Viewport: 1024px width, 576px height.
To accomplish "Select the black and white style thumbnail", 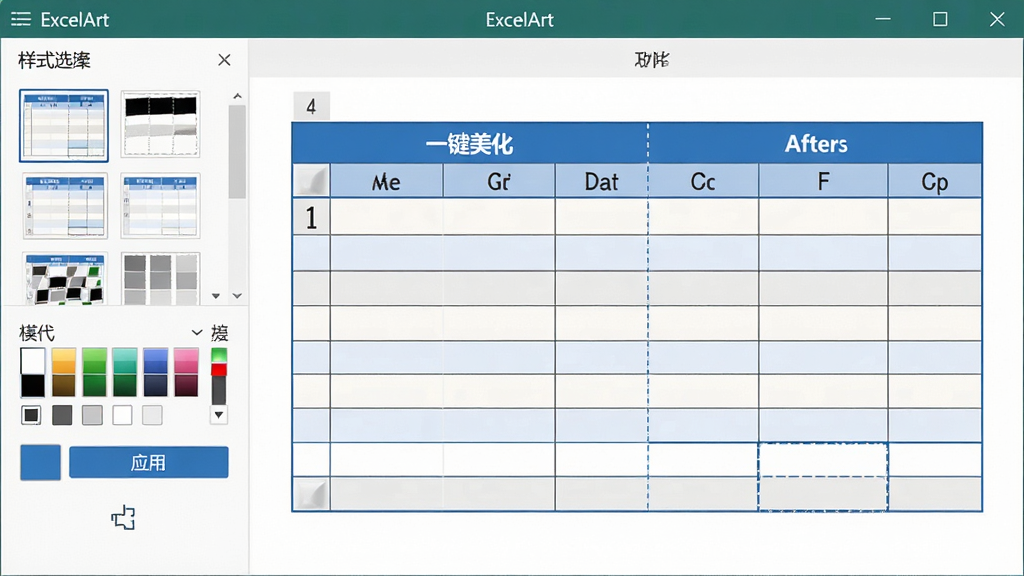I will [160, 124].
